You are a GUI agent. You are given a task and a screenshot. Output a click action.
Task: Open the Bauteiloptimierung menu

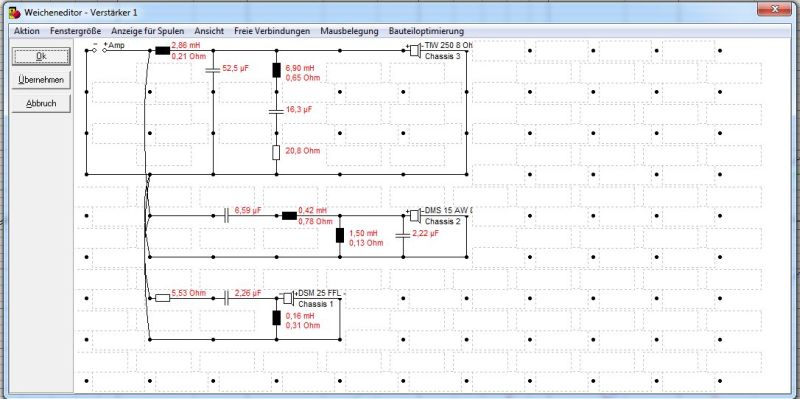[x=426, y=31]
